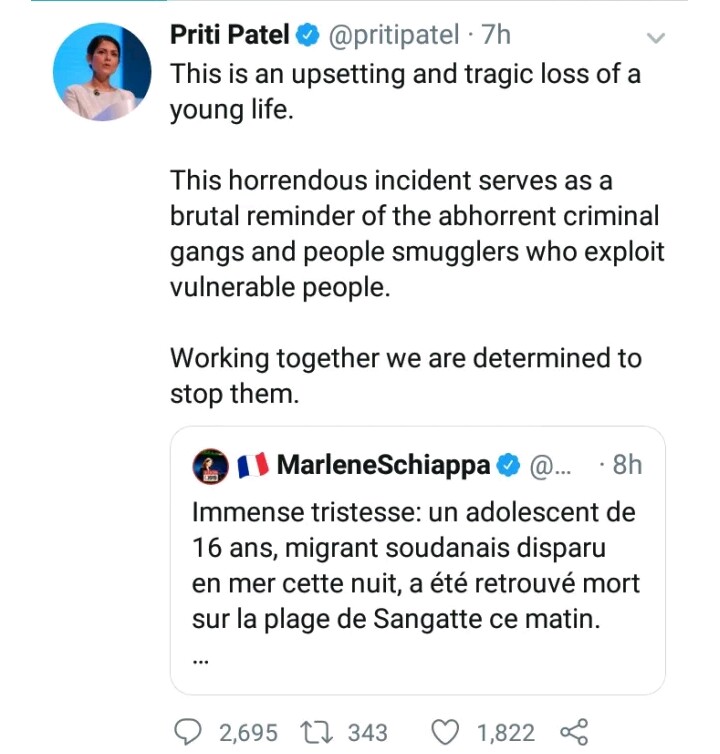The width and height of the screenshot is (720, 754).
Task: Click the 8h timestamp on the quoted tweet
Action: [626, 465]
